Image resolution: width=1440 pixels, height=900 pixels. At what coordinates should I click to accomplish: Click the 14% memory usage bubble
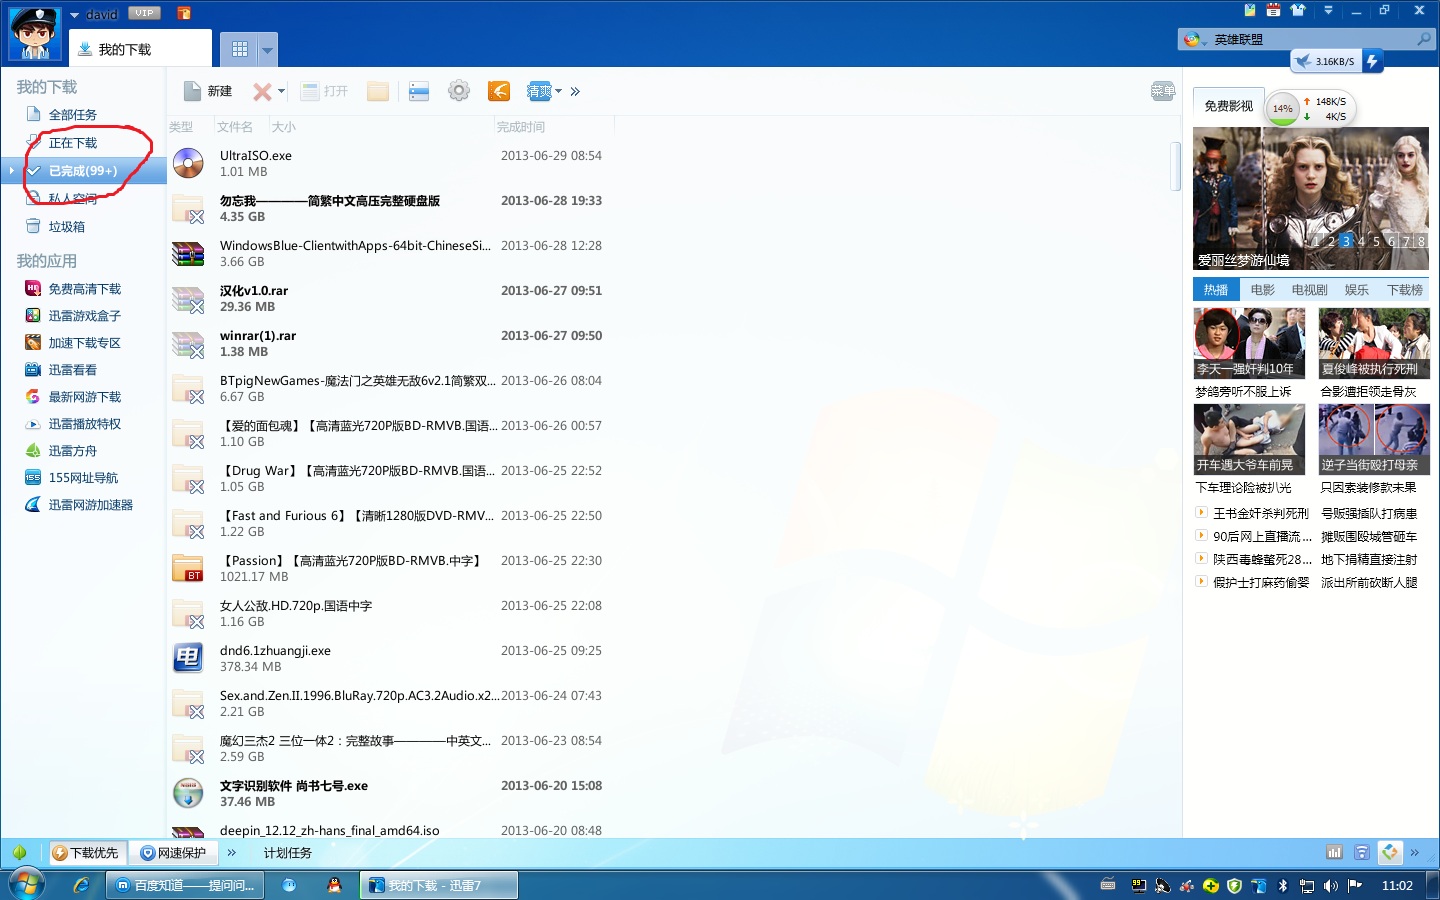(1283, 108)
